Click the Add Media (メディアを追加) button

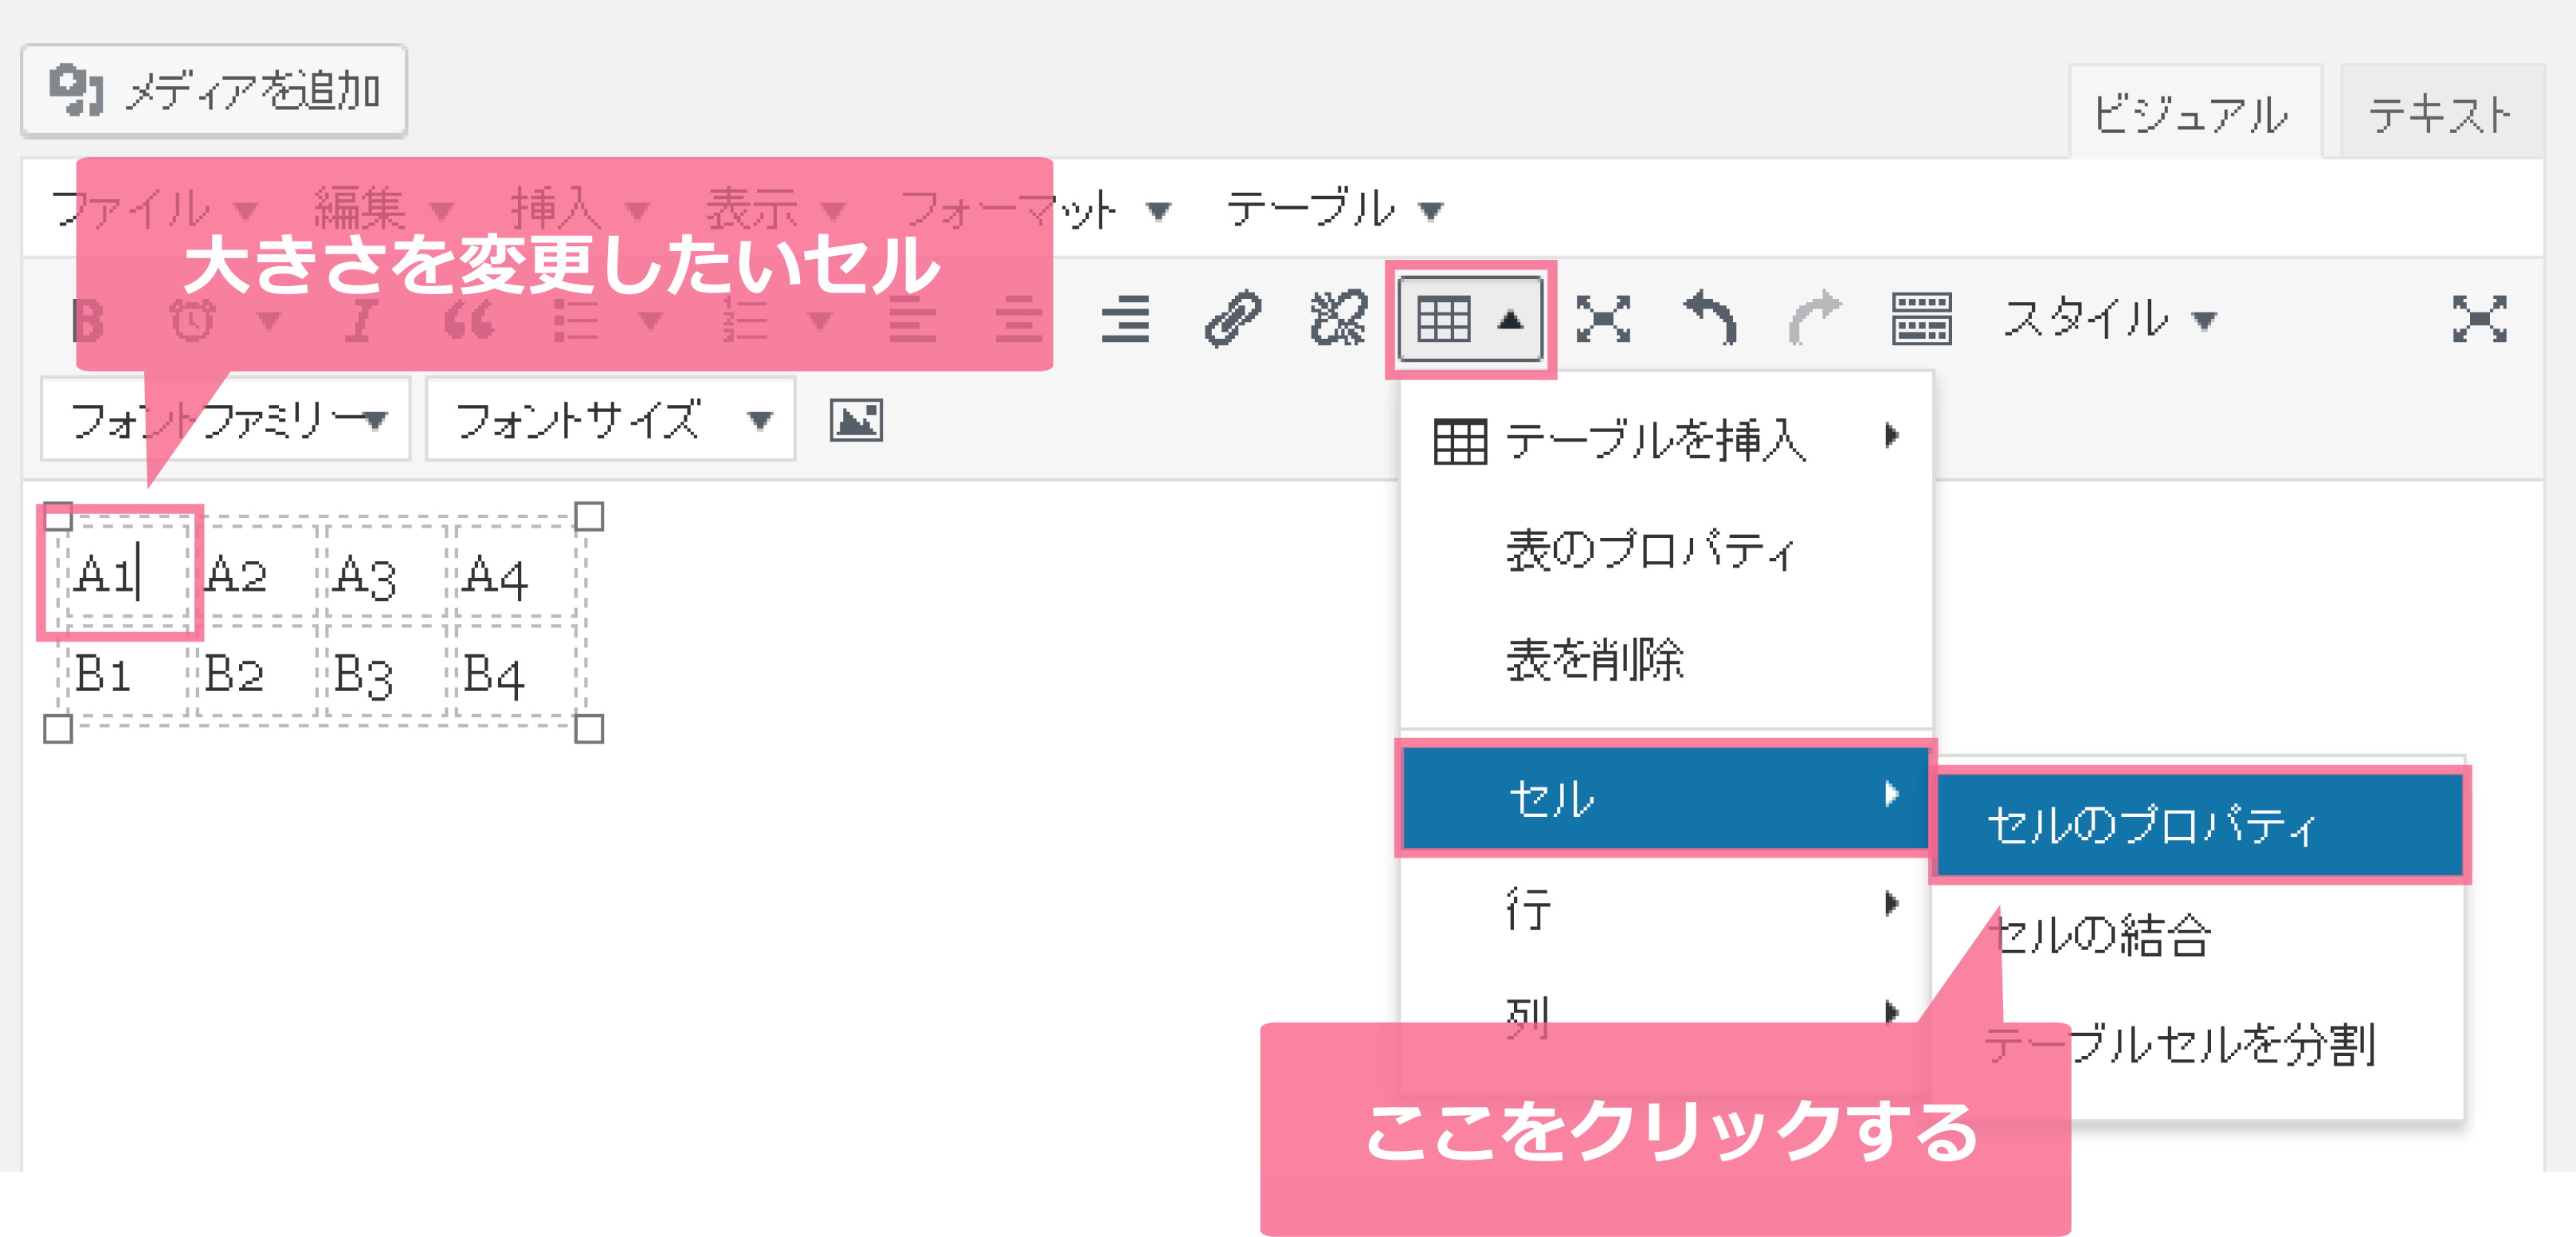214,91
